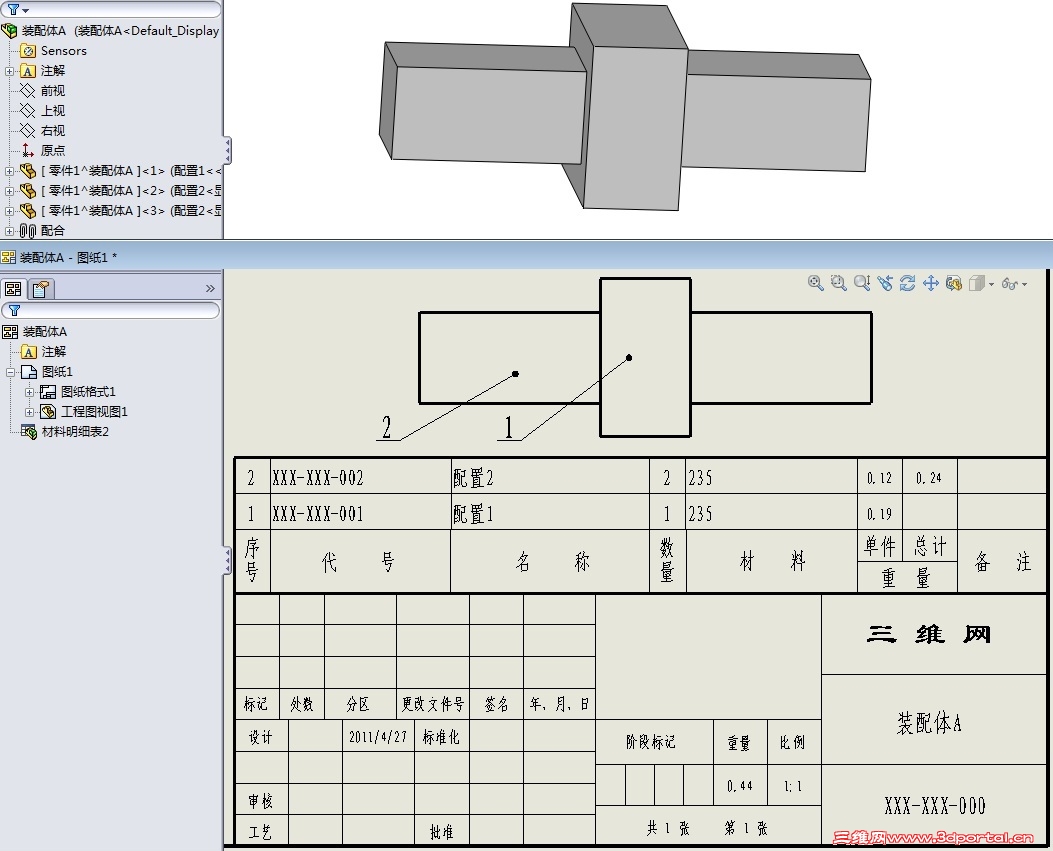This screenshot has height=851, width=1053.
Task: Select the 零件1 <1> part icon
Action: coord(28,171)
